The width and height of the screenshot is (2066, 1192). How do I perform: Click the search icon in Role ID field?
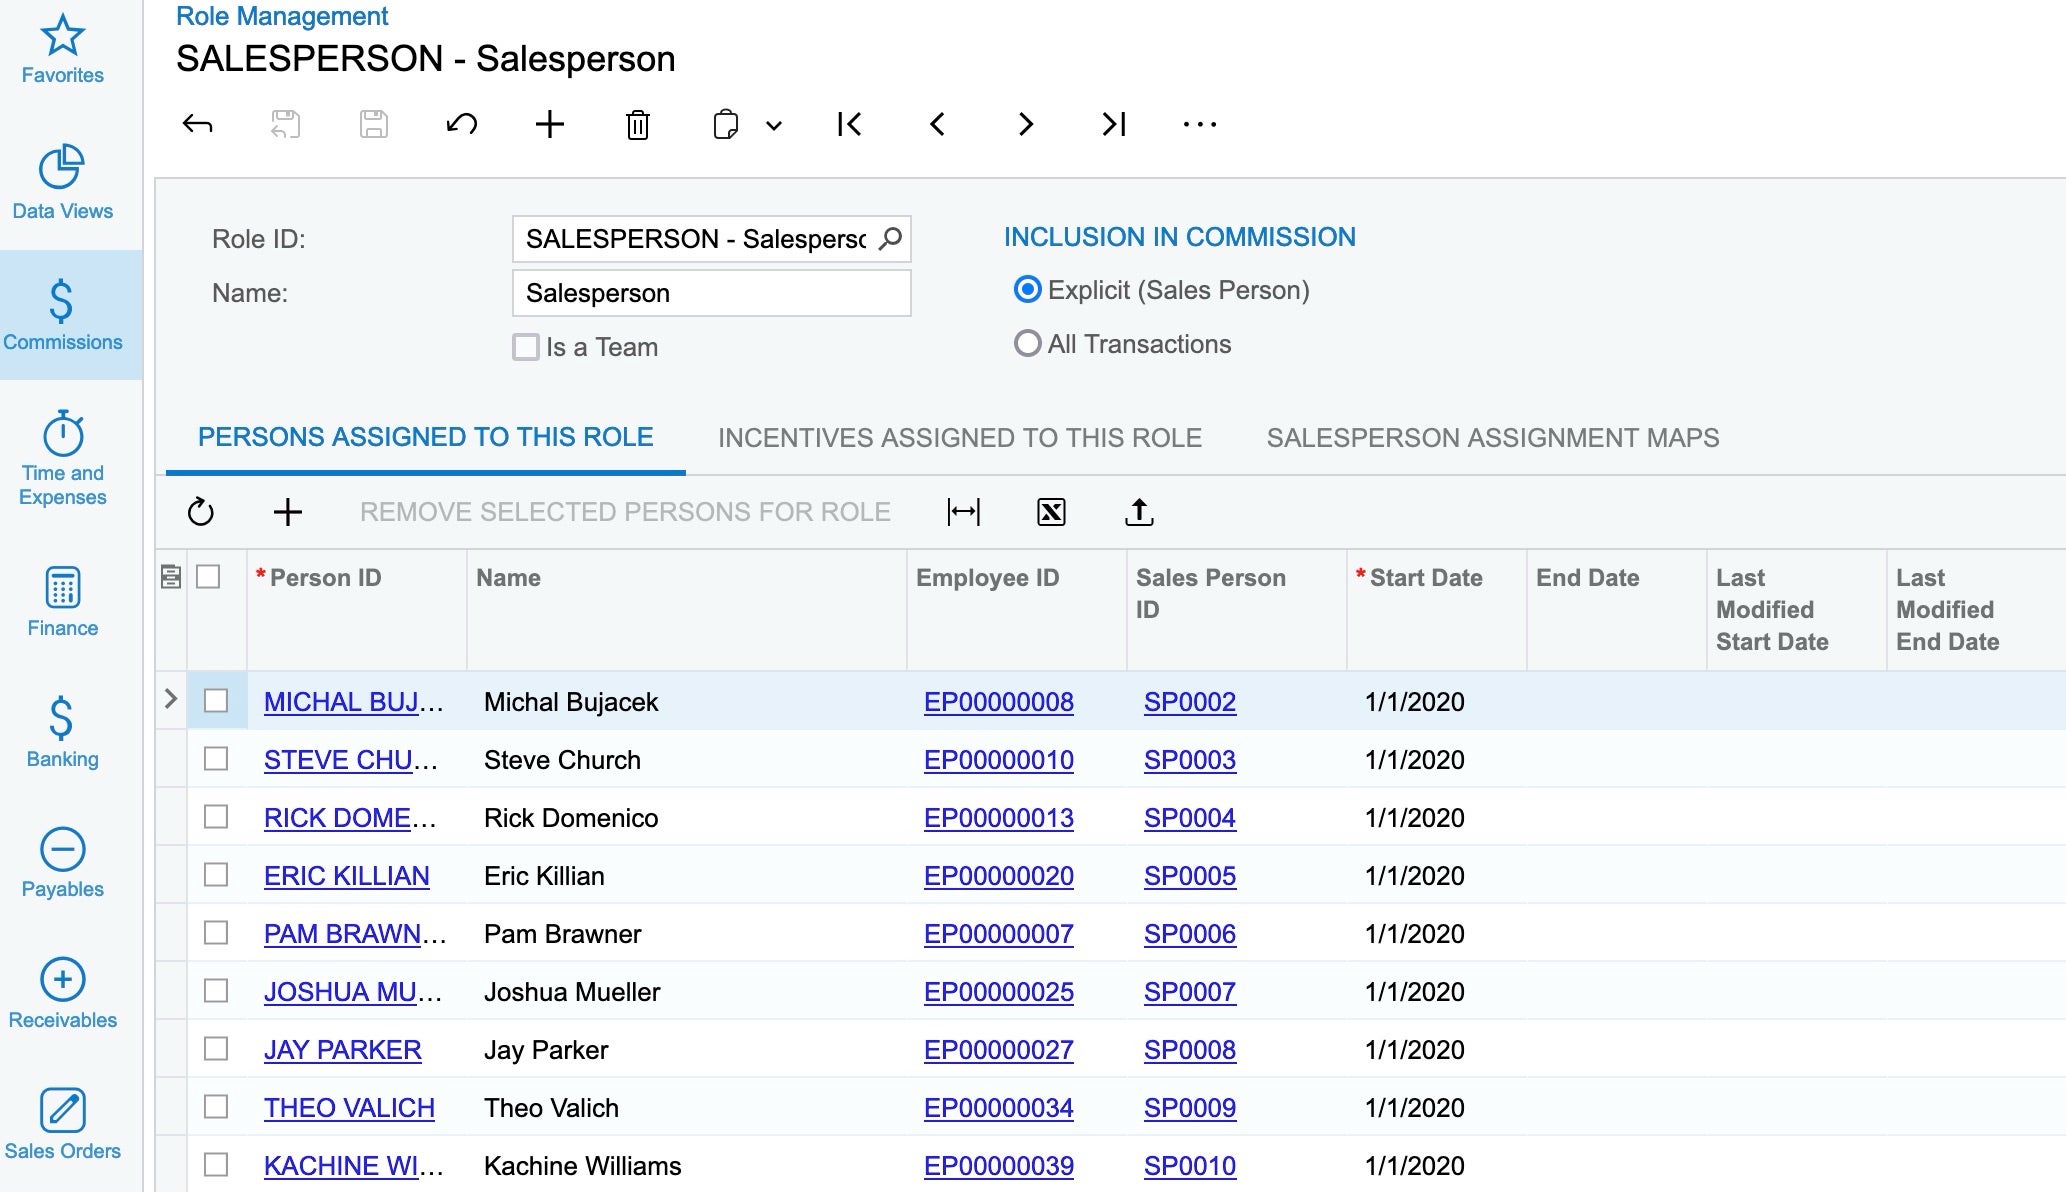point(890,239)
